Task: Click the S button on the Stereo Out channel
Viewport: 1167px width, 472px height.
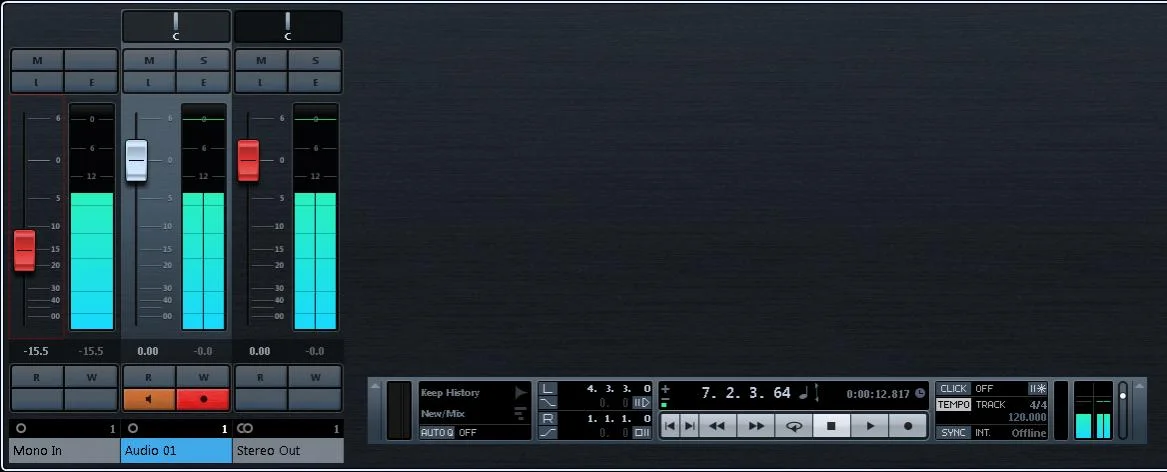Action: tap(315, 60)
